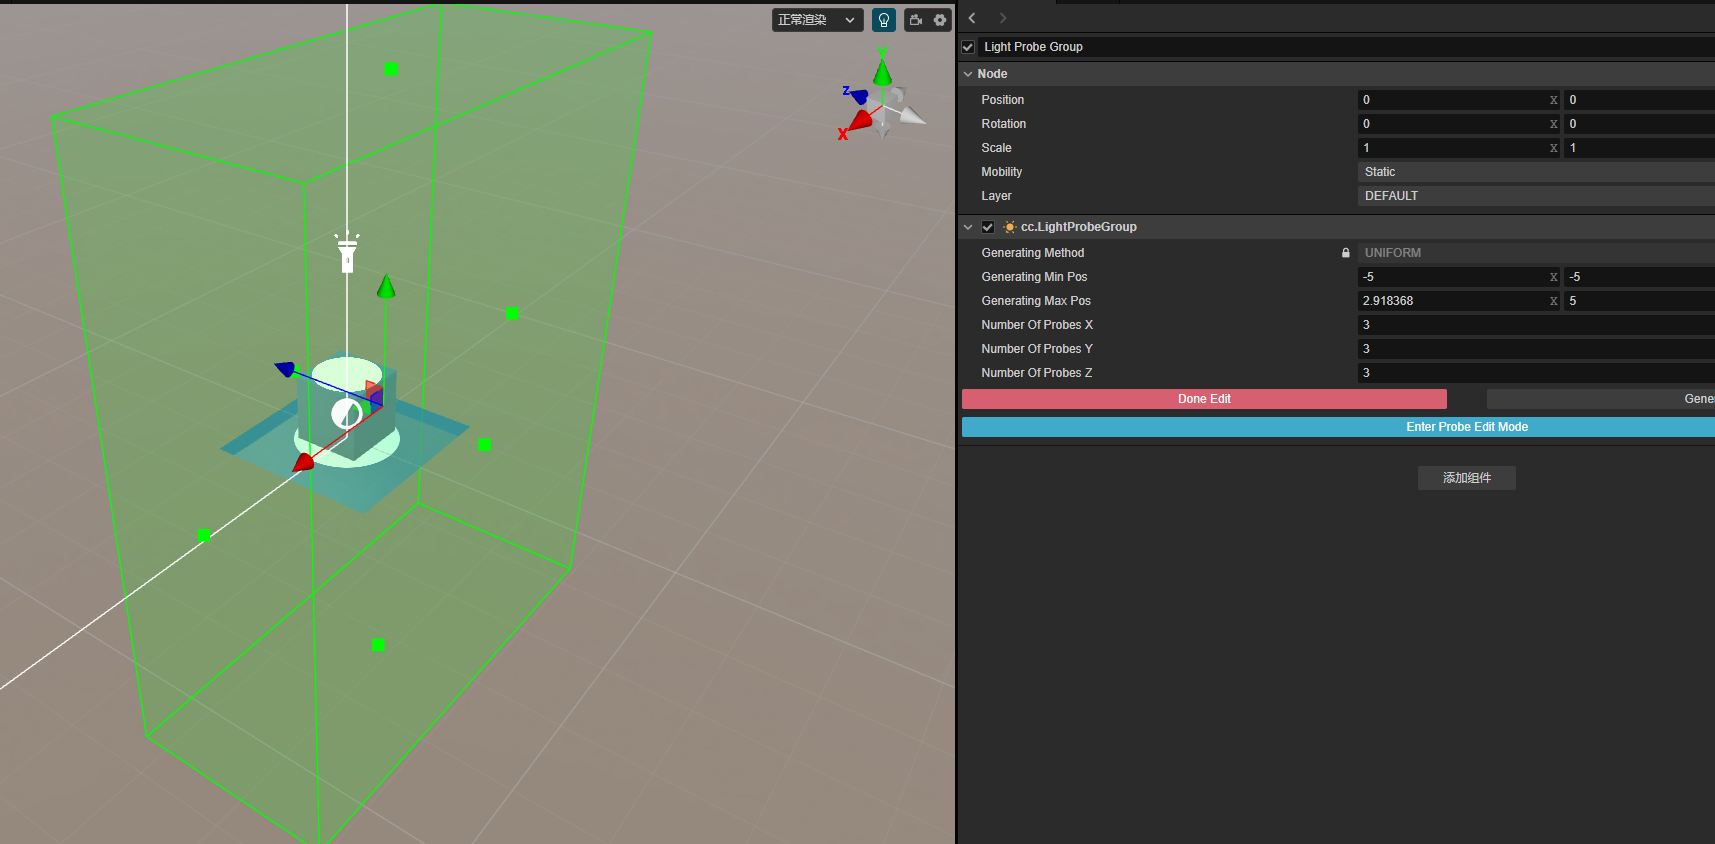Viewport: 1715px width, 844px height.
Task: Focus the Position Y field
Action: pyautogui.click(x=1640, y=100)
